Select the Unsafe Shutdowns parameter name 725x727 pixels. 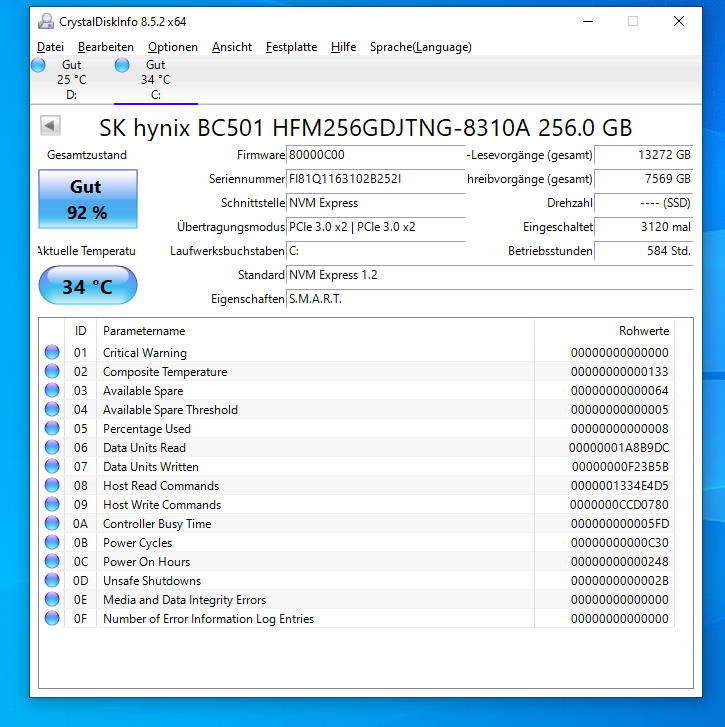(152, 581)
